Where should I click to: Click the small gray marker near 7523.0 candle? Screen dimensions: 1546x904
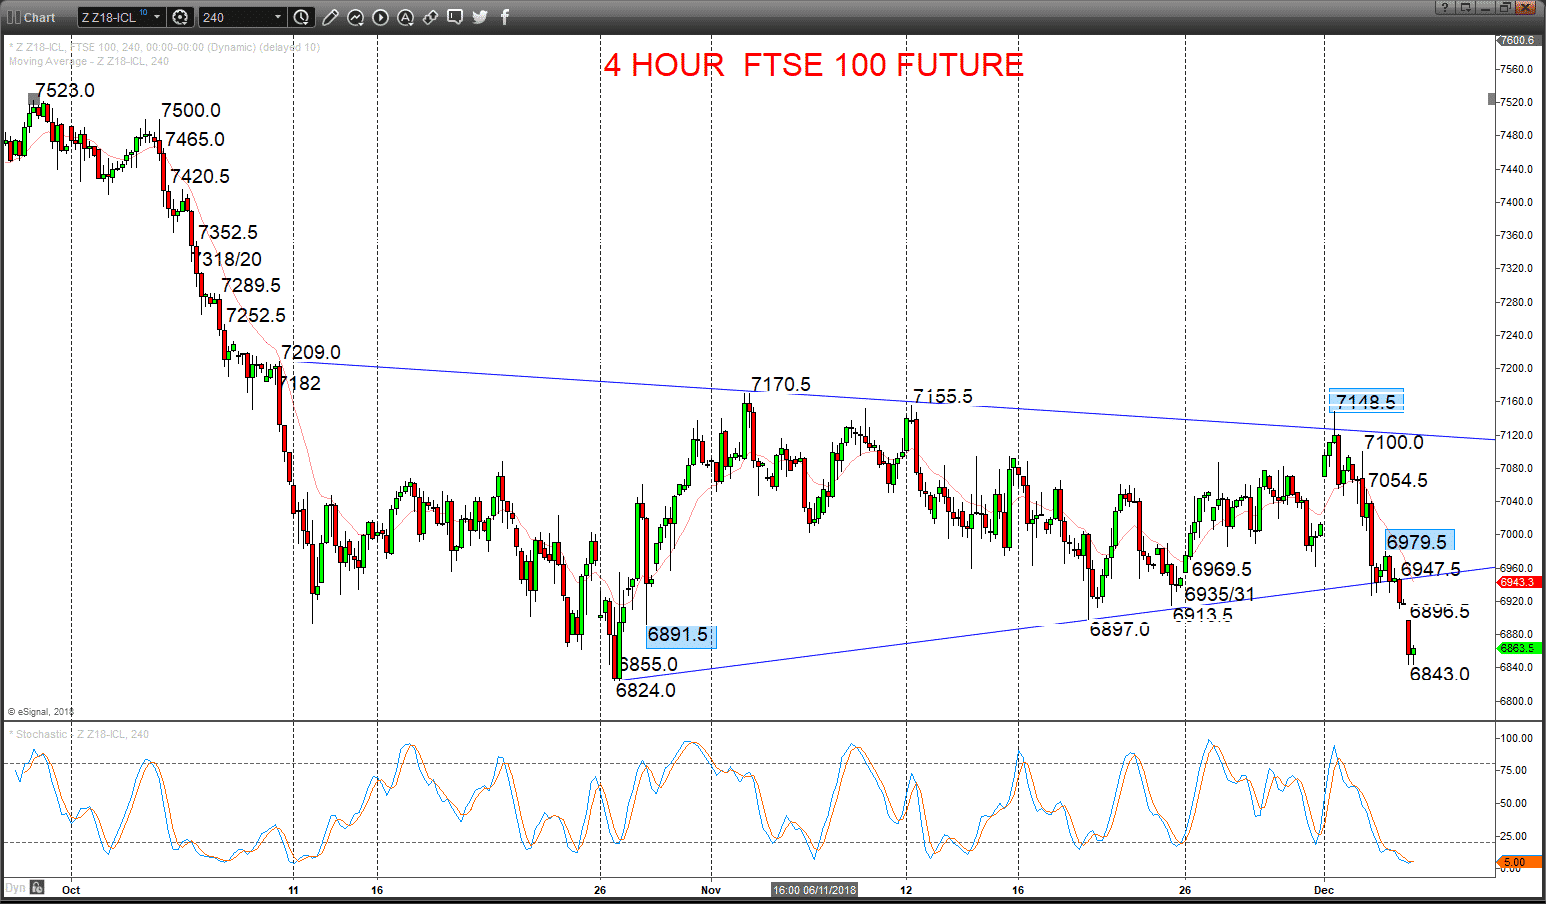[x=34, y=98]
